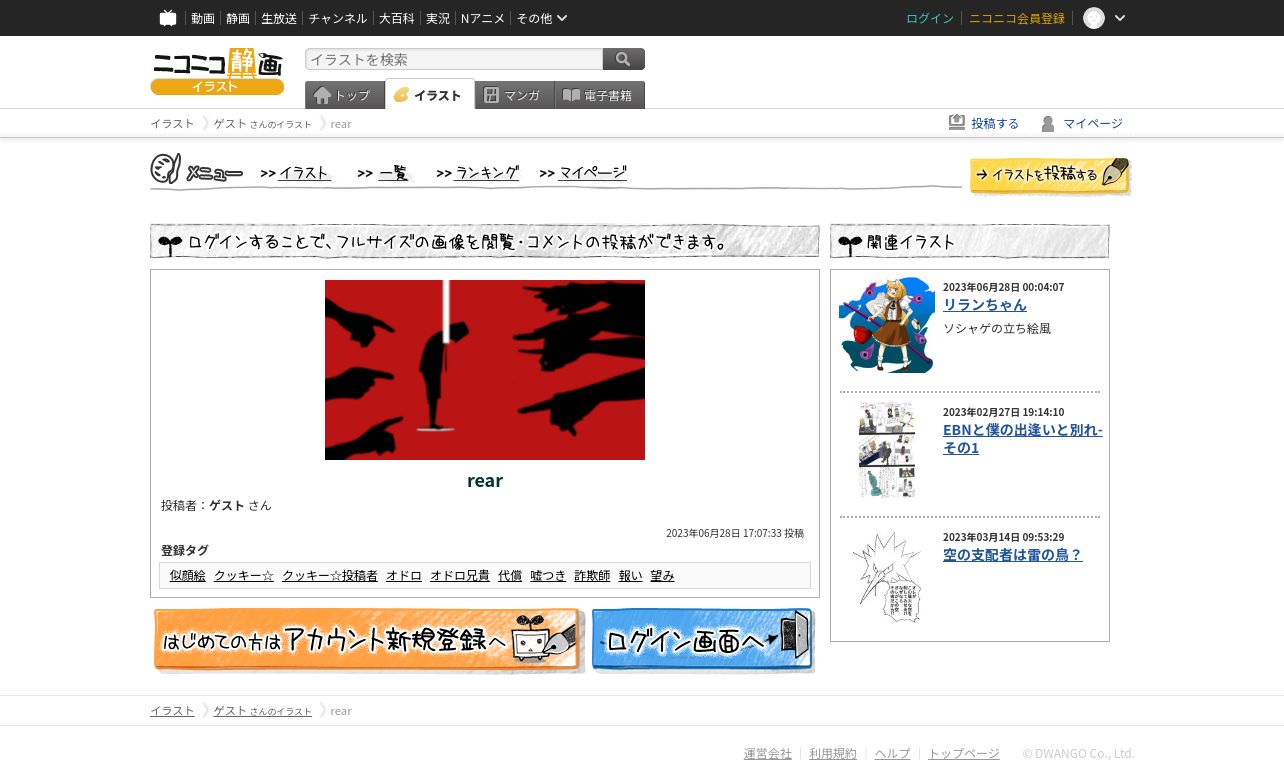Image resolution: width=1284 pixels, height=780 pixels.
Task: Click the 報い tag
Action: pos(630,576)
